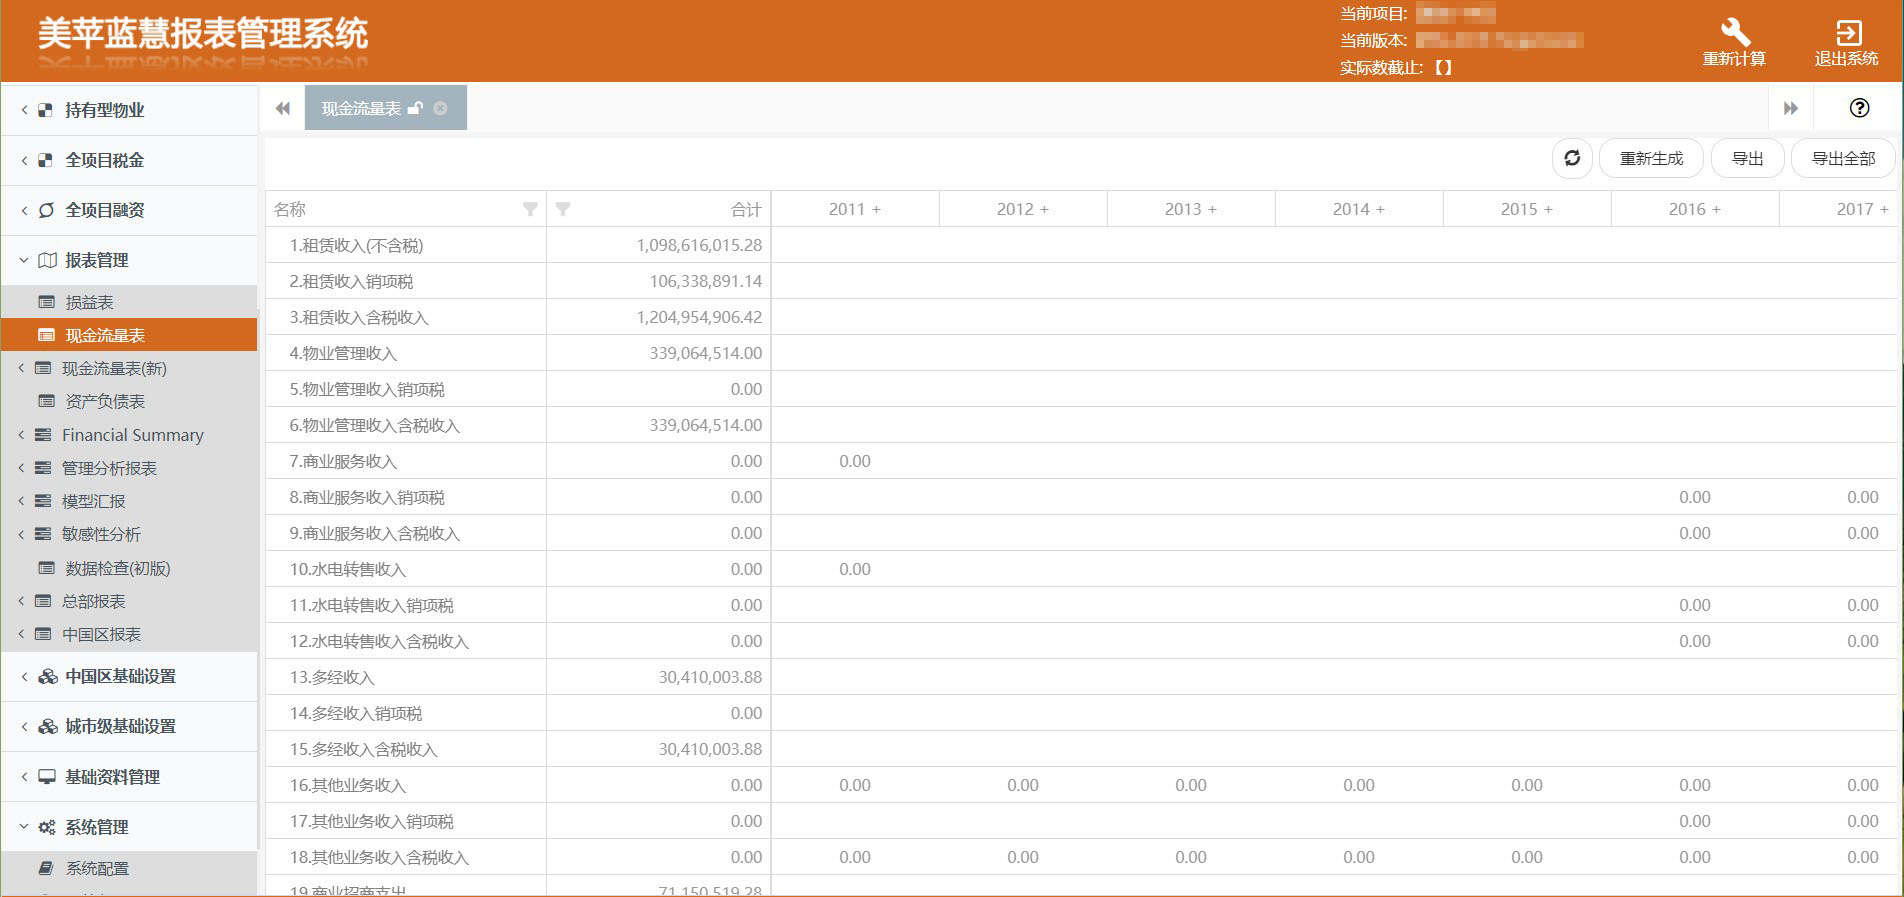Close the 现金流量表 tab

pyautogui.click(x=440, y=108)
